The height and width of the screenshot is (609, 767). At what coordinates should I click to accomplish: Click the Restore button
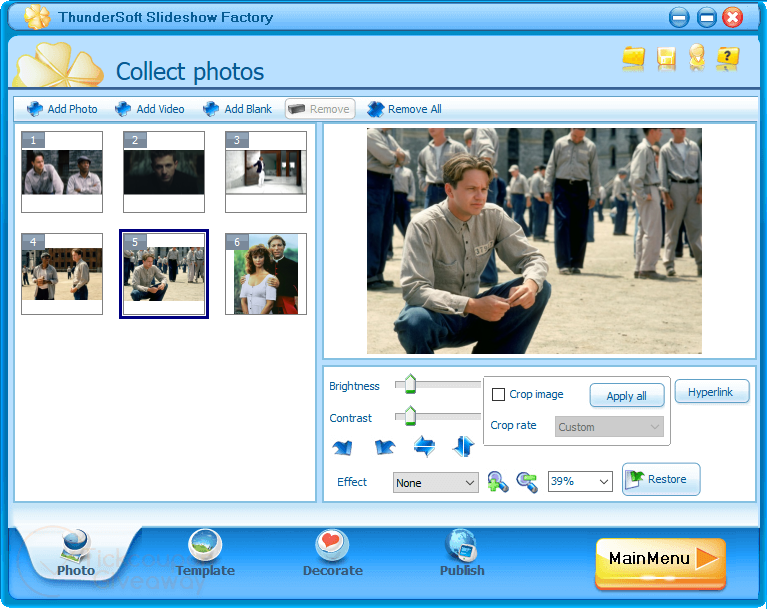pyautogui.click(x=661, y=479)
